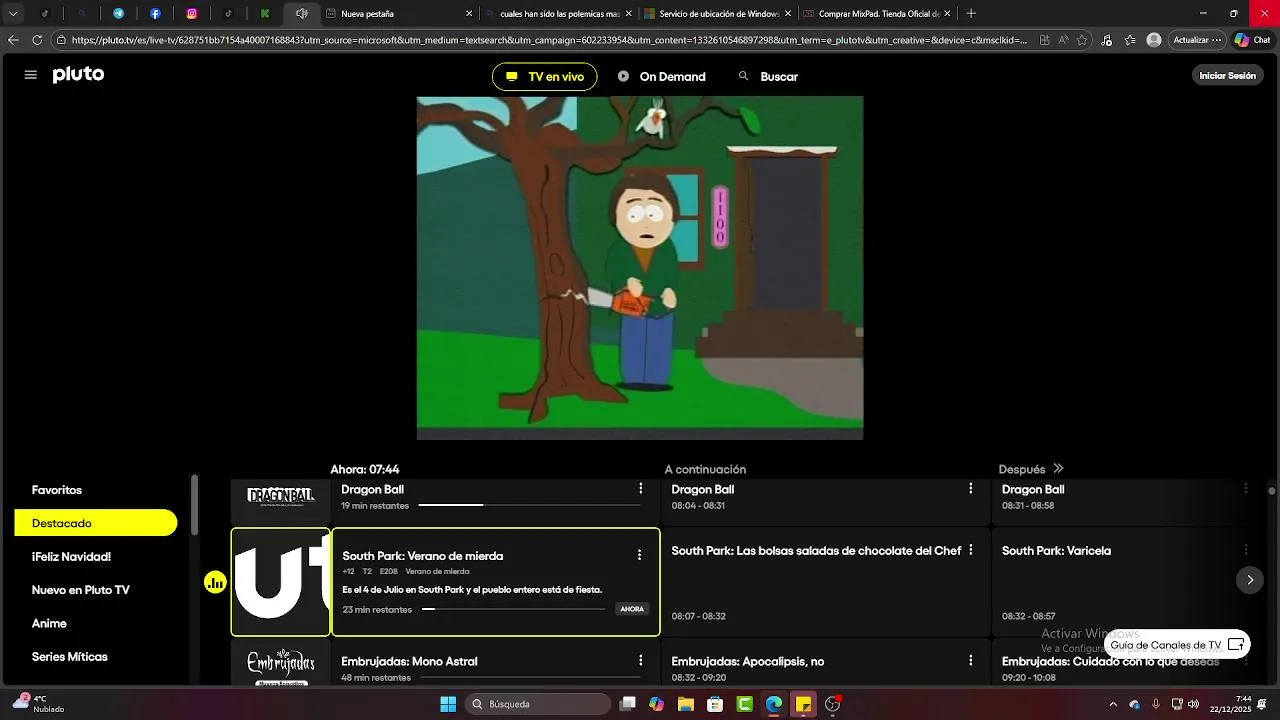Screen dimensions: 1280x720
Task: Click the Iniciar Sesión button
Action: (x=1227, y=76)
